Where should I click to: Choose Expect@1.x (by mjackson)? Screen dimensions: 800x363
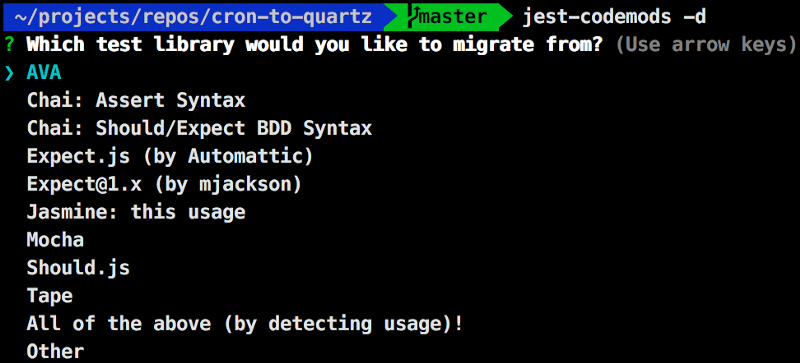click(164, 185)
